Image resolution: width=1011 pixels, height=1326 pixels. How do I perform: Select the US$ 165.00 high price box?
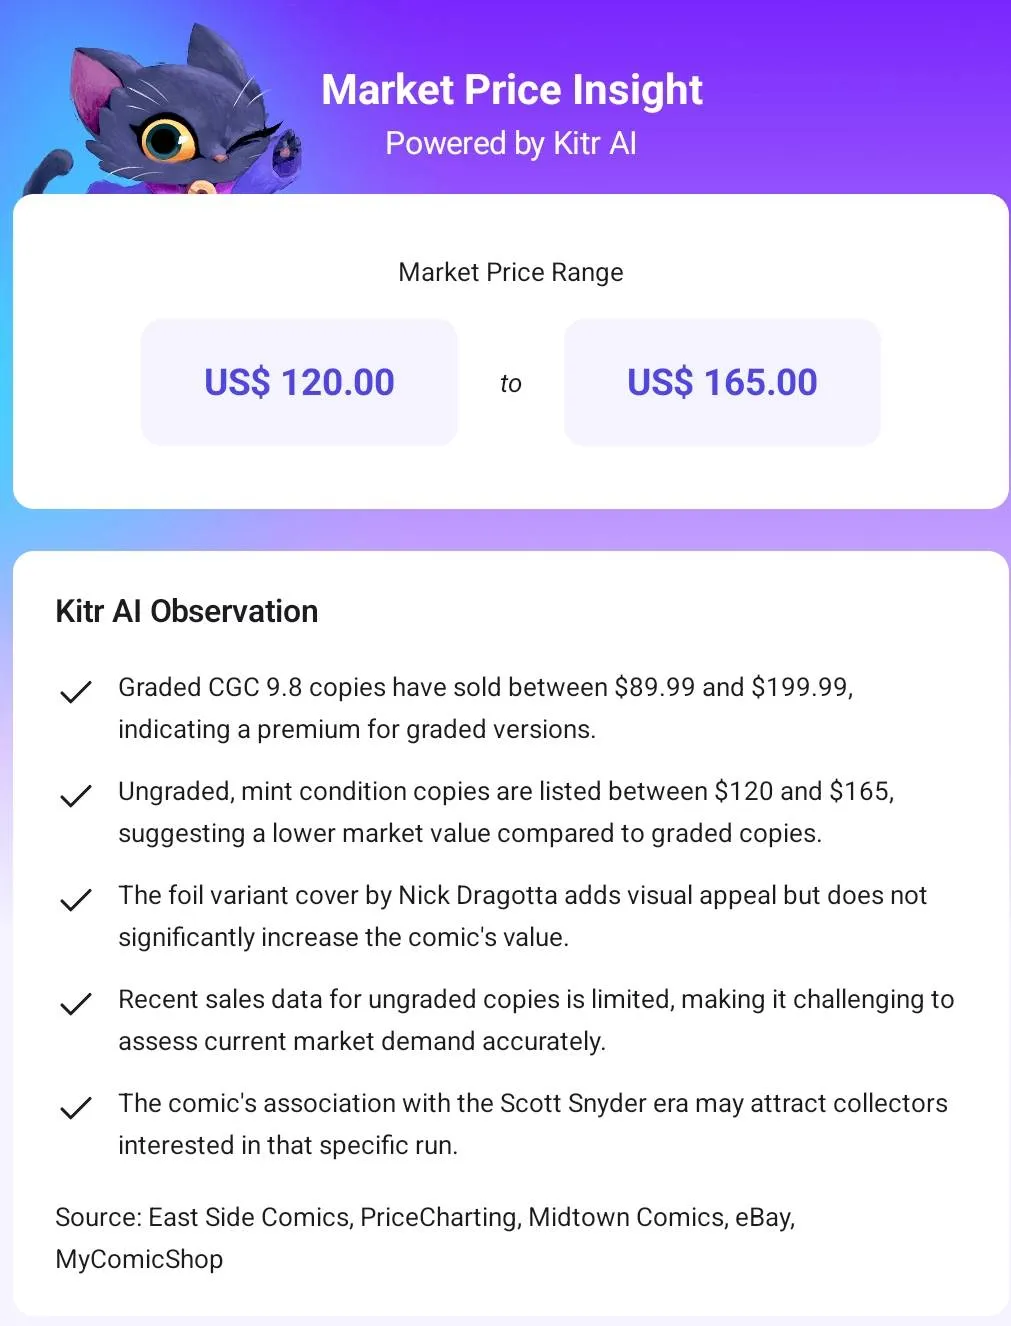722,382
